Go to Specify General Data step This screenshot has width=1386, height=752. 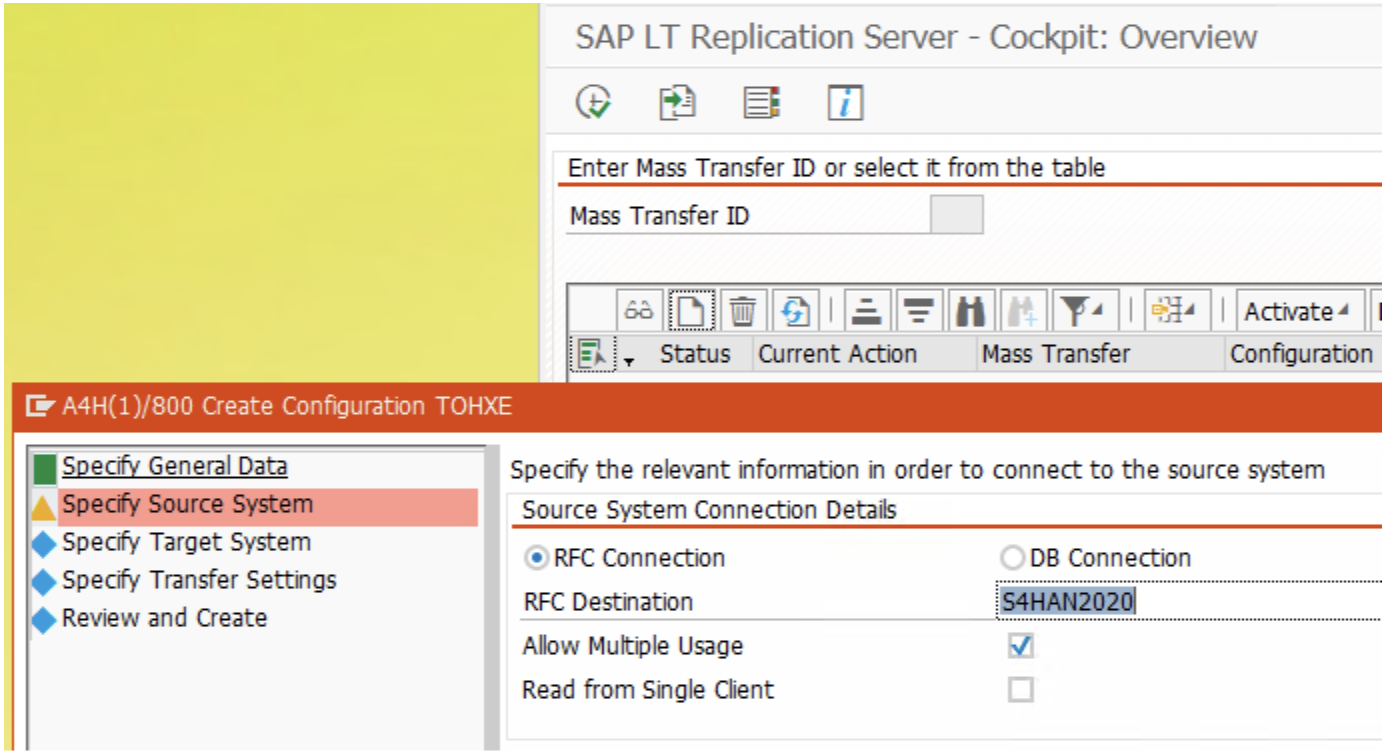(x=175, y=466)
